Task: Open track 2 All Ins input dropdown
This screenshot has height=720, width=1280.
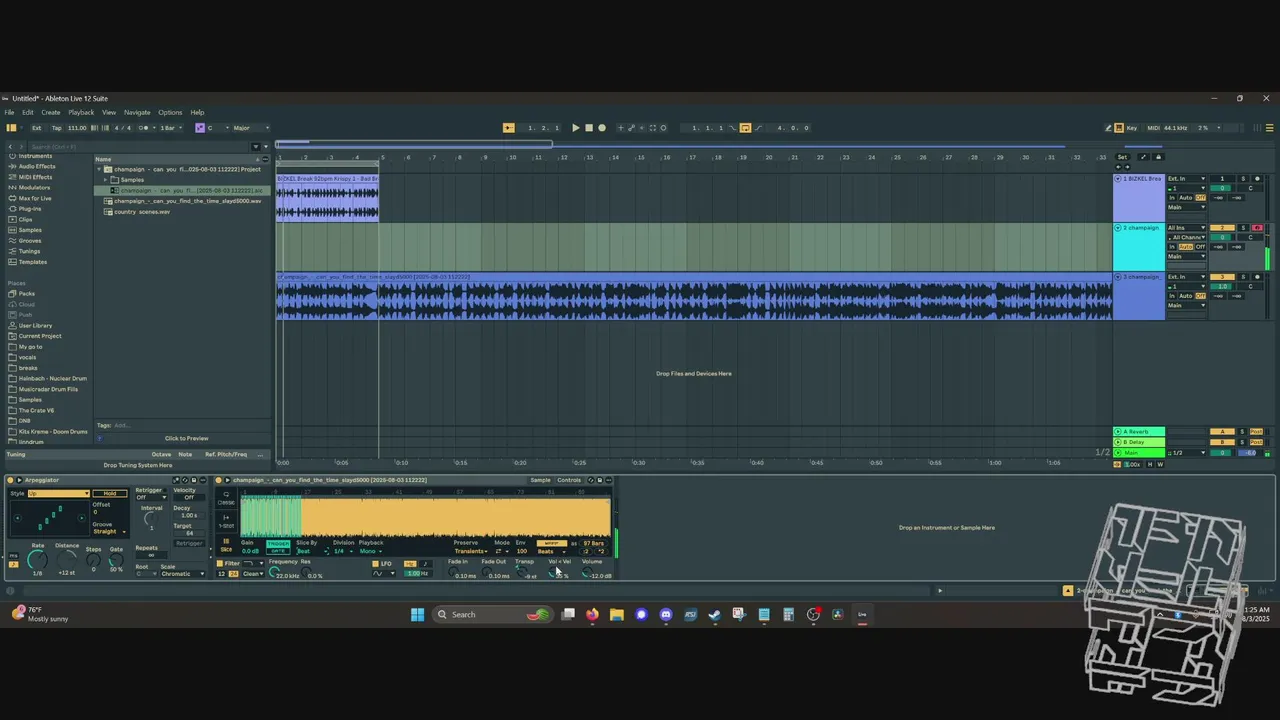Action: tap(1187, 228)
